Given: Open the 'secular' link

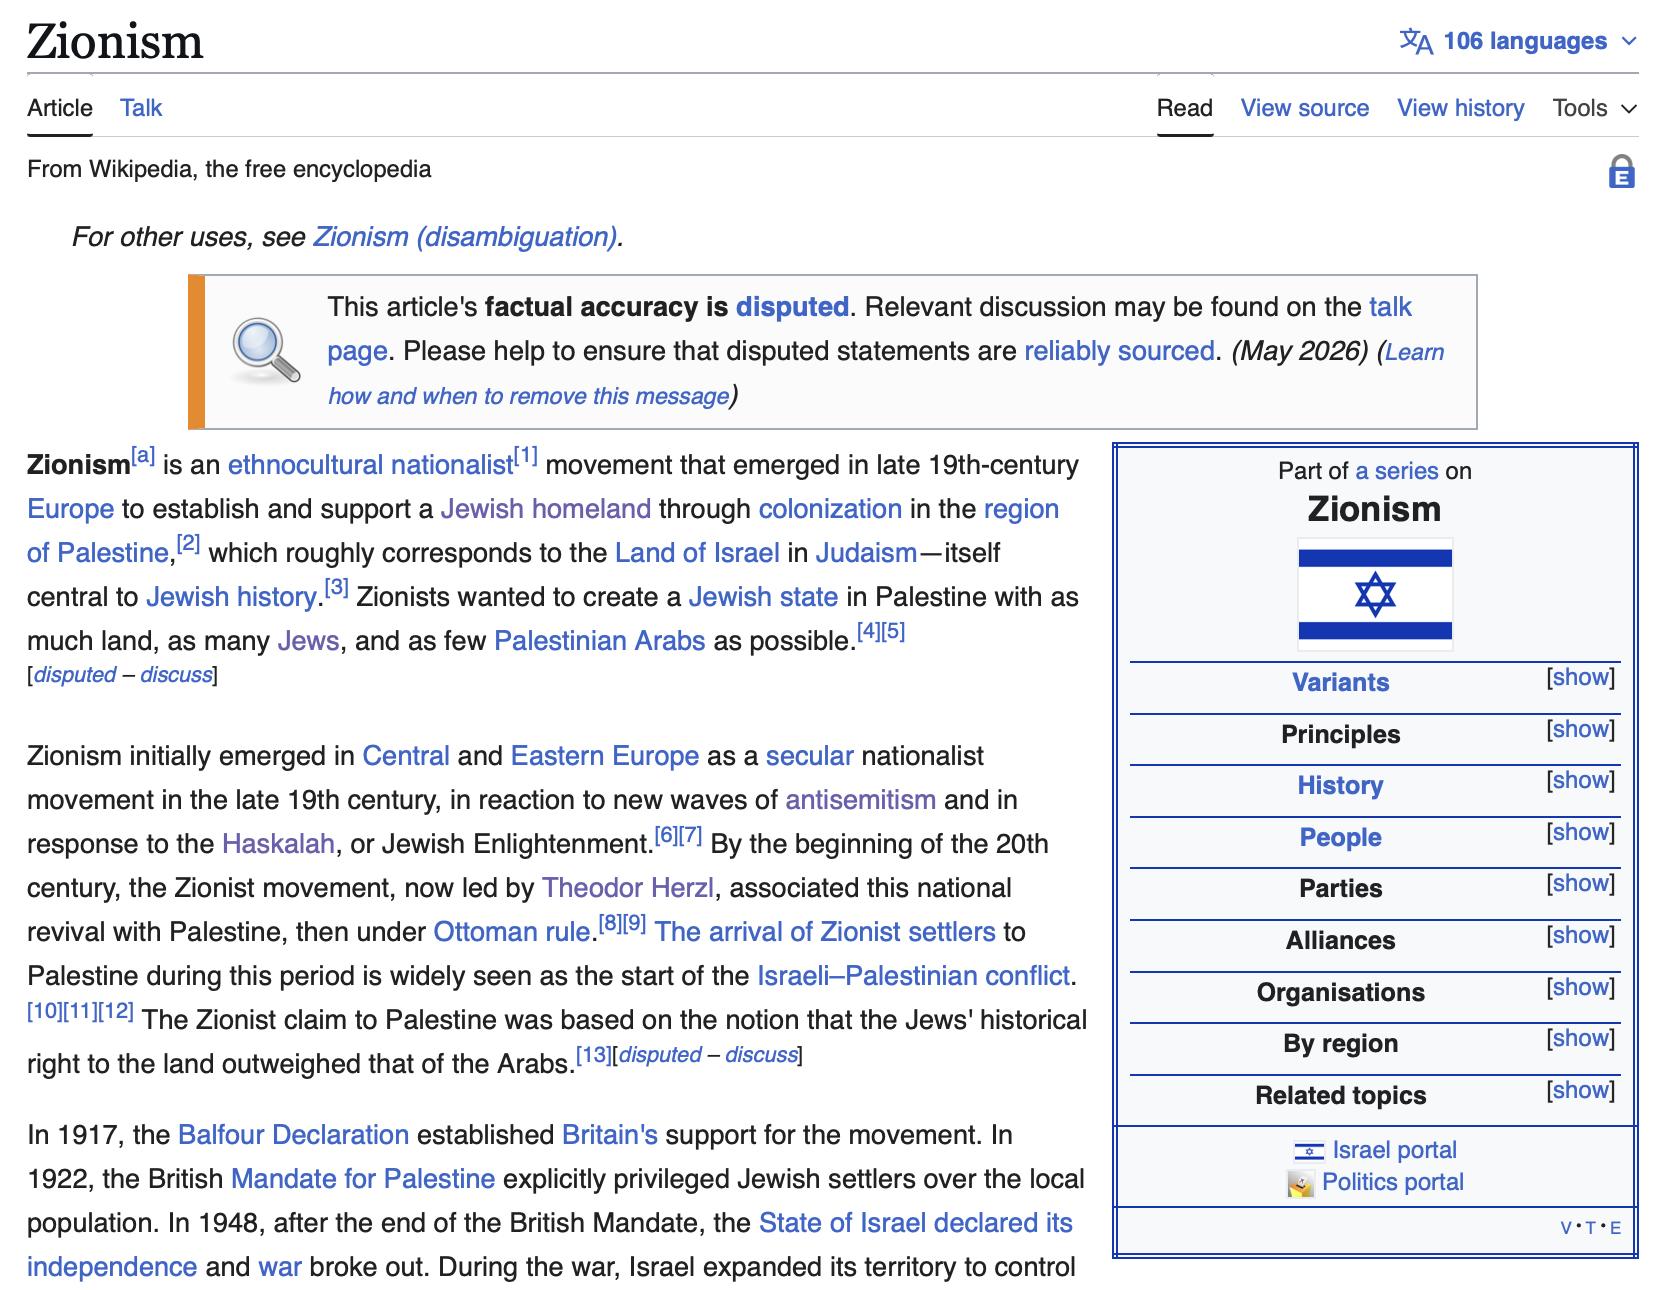Looking at the screenshot, I should [810, 756].
